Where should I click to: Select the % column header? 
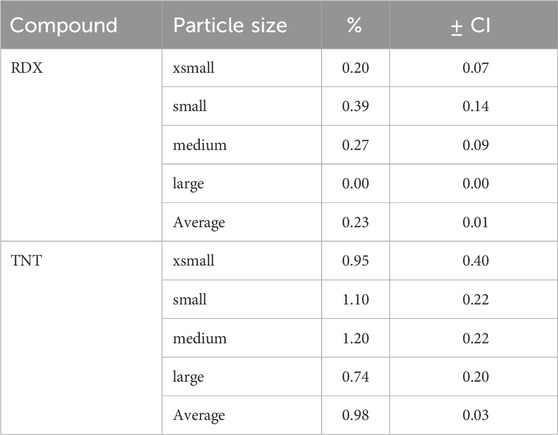(355, 25)
